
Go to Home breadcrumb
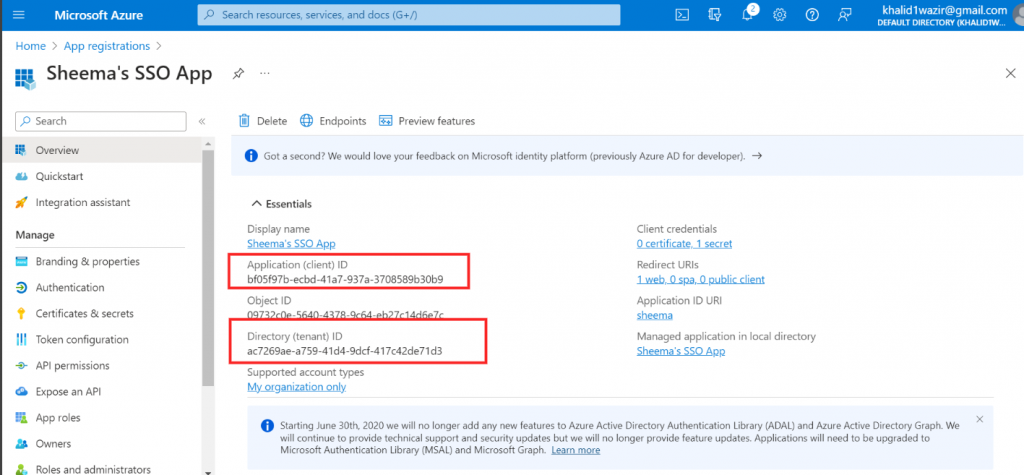click(31, 46)
